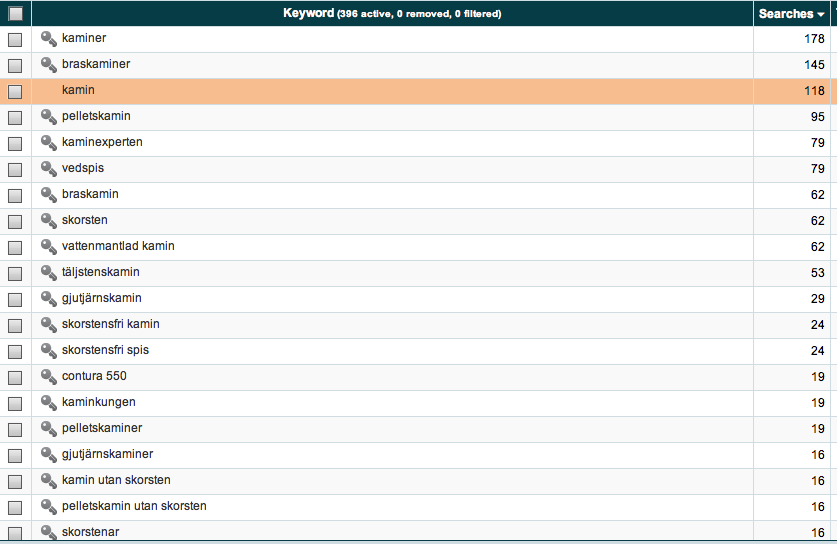Click the key icon next to kaminexperten

click(x=48, y=143)
